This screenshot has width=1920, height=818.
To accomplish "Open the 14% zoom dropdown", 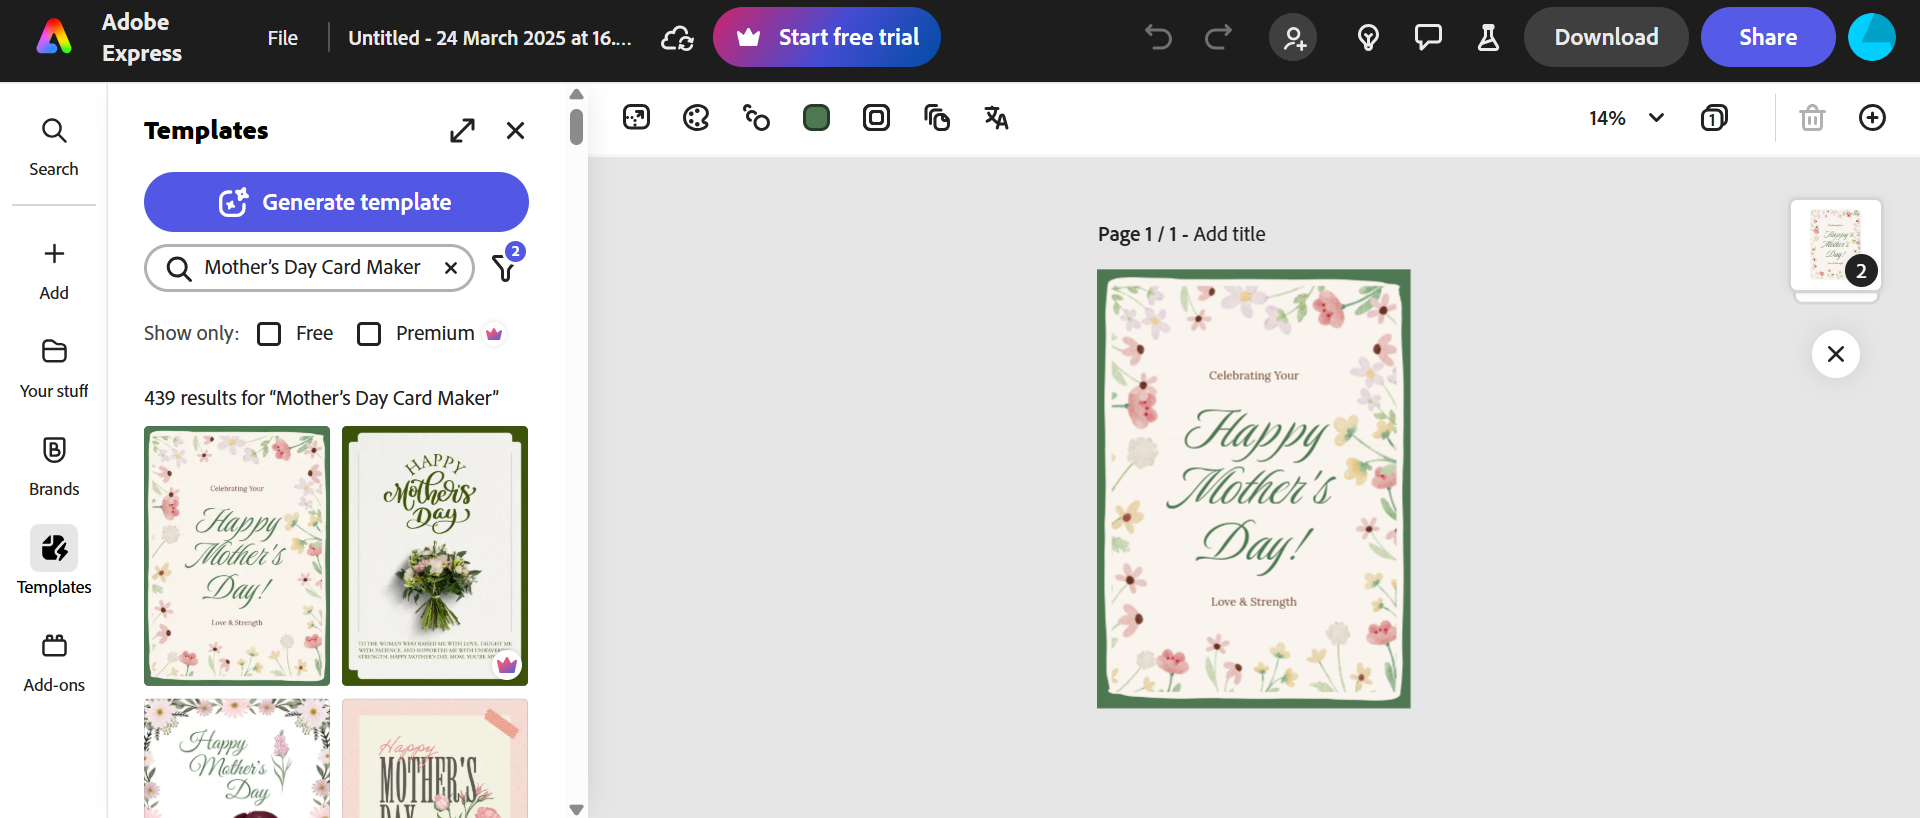I will [x=1626, y=118].
